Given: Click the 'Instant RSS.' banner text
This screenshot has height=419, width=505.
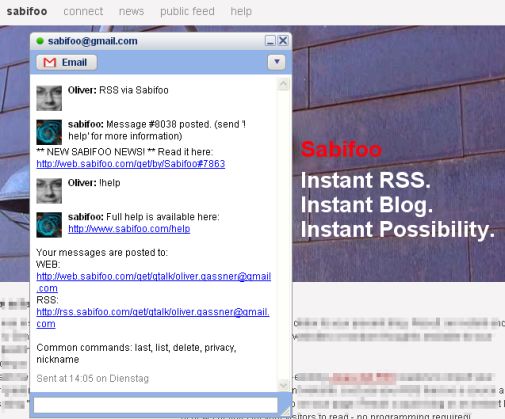Looking at the screenshot, I should pyautogui.click(x=366, y=180).
